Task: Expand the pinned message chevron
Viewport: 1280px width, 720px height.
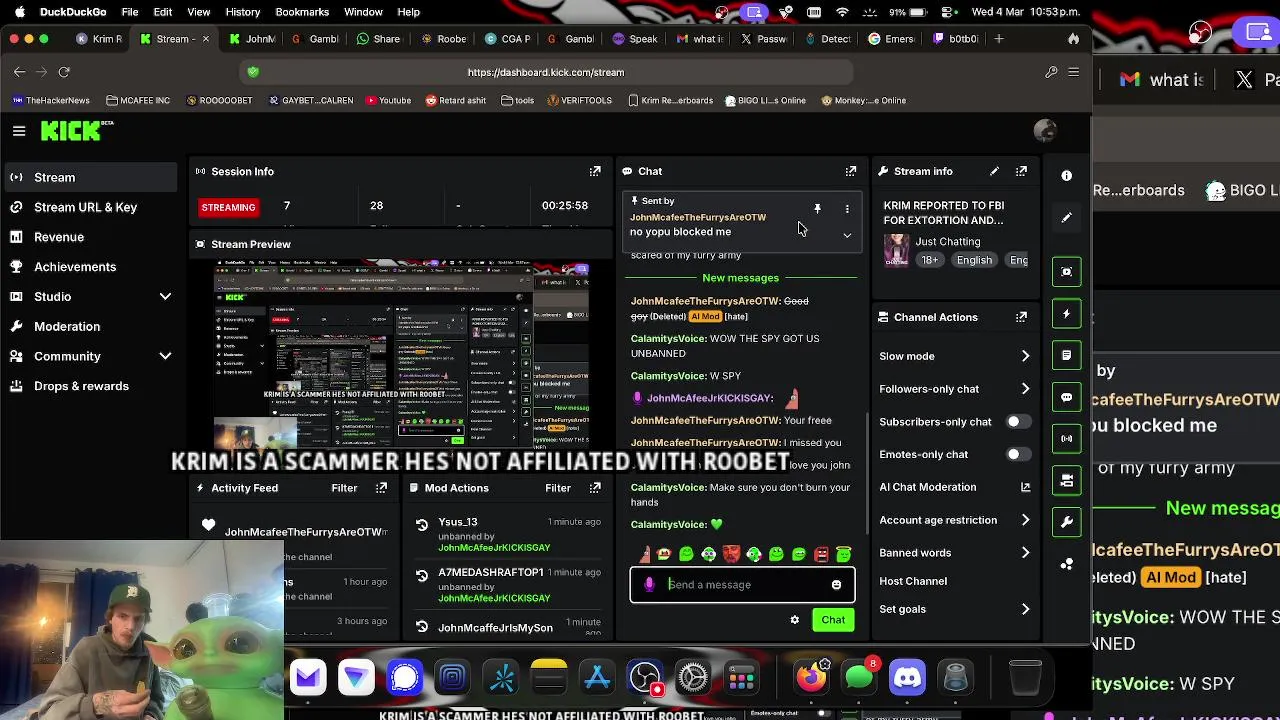Action: [847, 236]
